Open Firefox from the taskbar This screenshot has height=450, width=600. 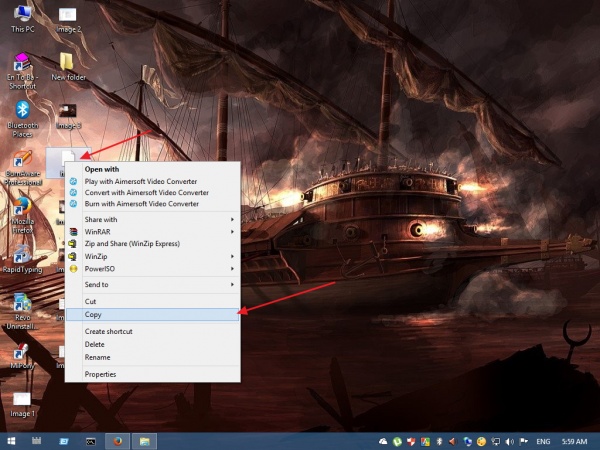tap(116, 440)
